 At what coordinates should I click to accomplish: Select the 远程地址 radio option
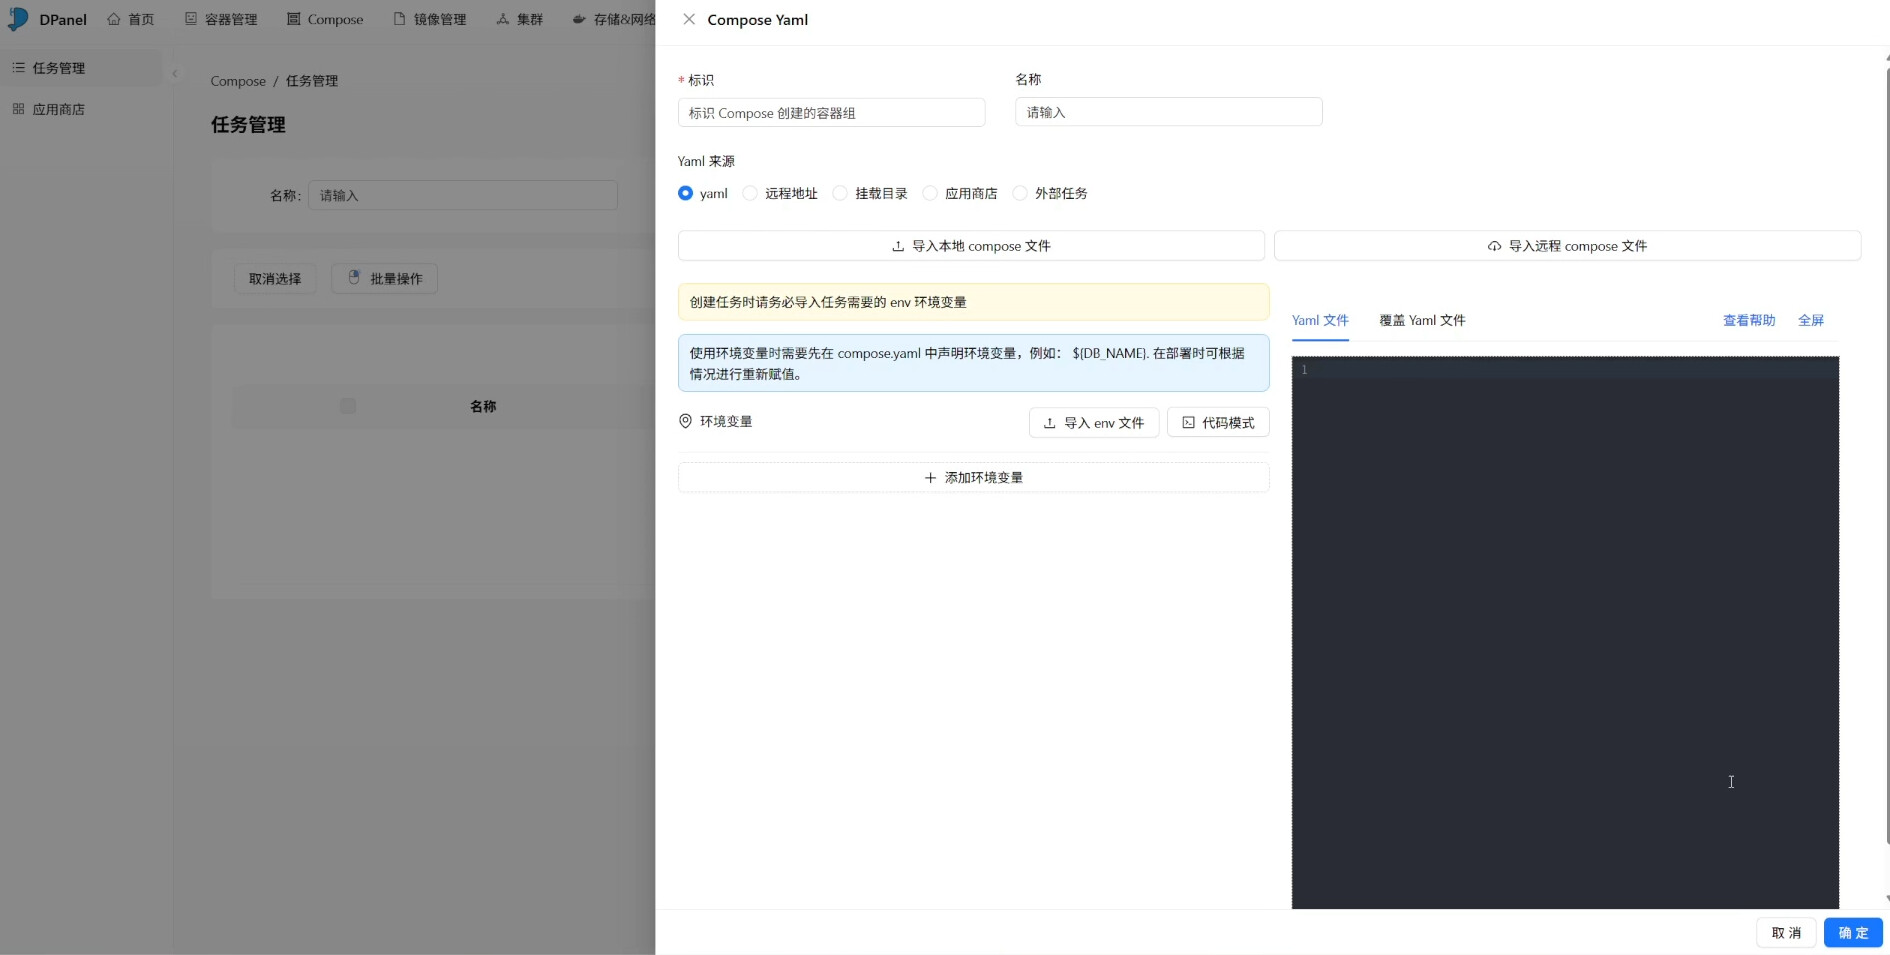750,193
